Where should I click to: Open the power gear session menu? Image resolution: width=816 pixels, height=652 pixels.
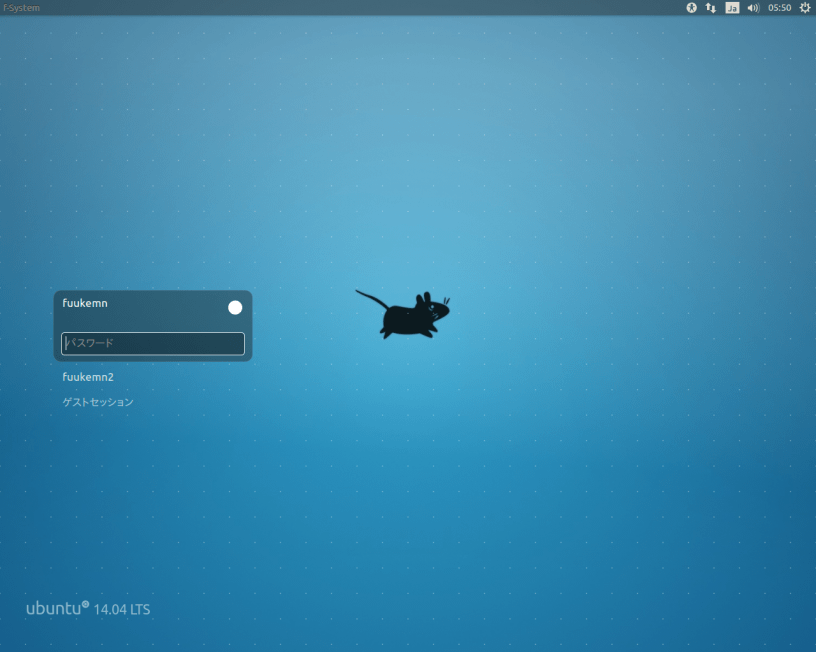[x=805, y=8]
